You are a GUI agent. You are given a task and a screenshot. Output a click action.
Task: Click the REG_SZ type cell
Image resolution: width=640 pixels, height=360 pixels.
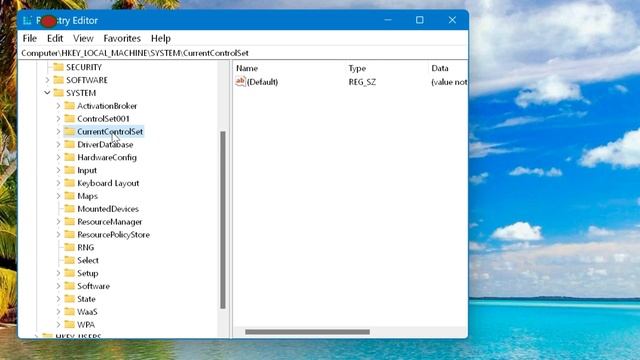(x=362, y=82)
